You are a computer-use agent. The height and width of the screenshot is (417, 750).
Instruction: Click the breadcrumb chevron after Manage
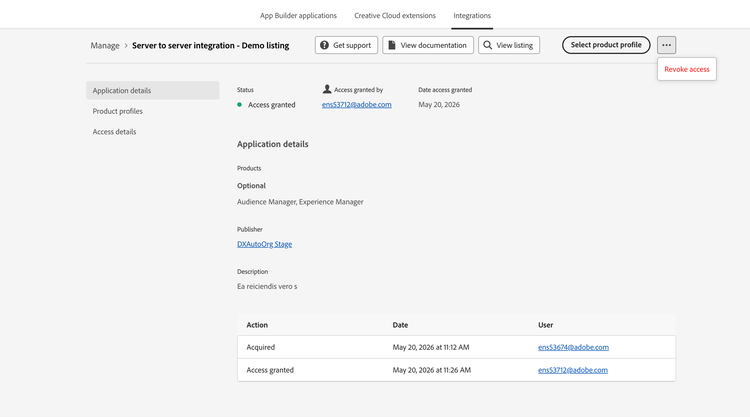tap(126, 45)
